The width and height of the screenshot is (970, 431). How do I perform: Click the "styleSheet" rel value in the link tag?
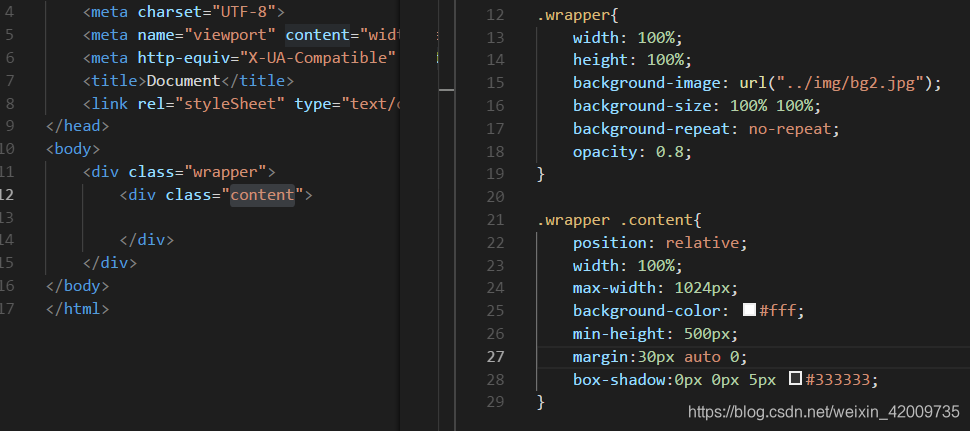[x=230, y=103]
